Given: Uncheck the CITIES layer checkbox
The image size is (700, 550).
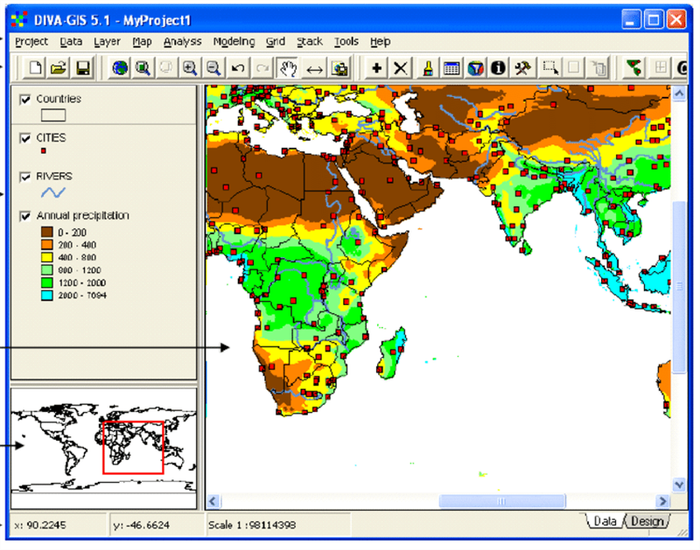Looking at the screenshot, I should [25, 138].
